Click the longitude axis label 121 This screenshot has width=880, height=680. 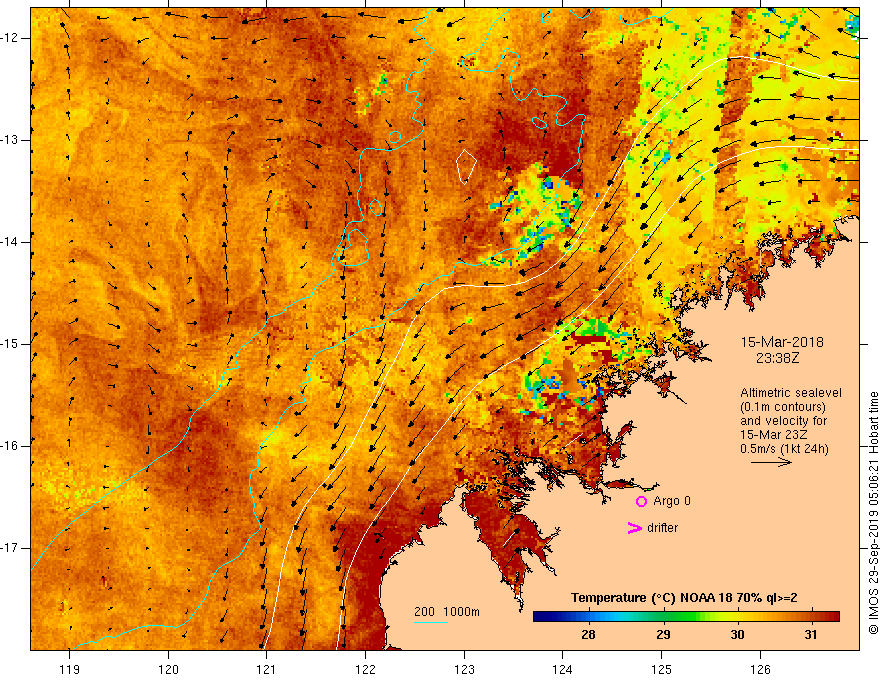266,669
